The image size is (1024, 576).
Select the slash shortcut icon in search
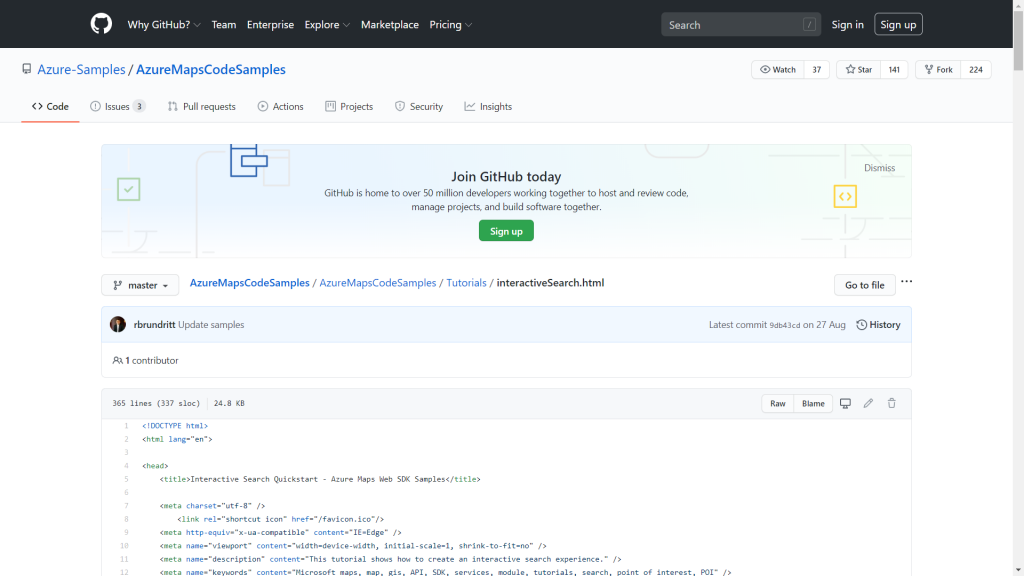click(809, 25)
